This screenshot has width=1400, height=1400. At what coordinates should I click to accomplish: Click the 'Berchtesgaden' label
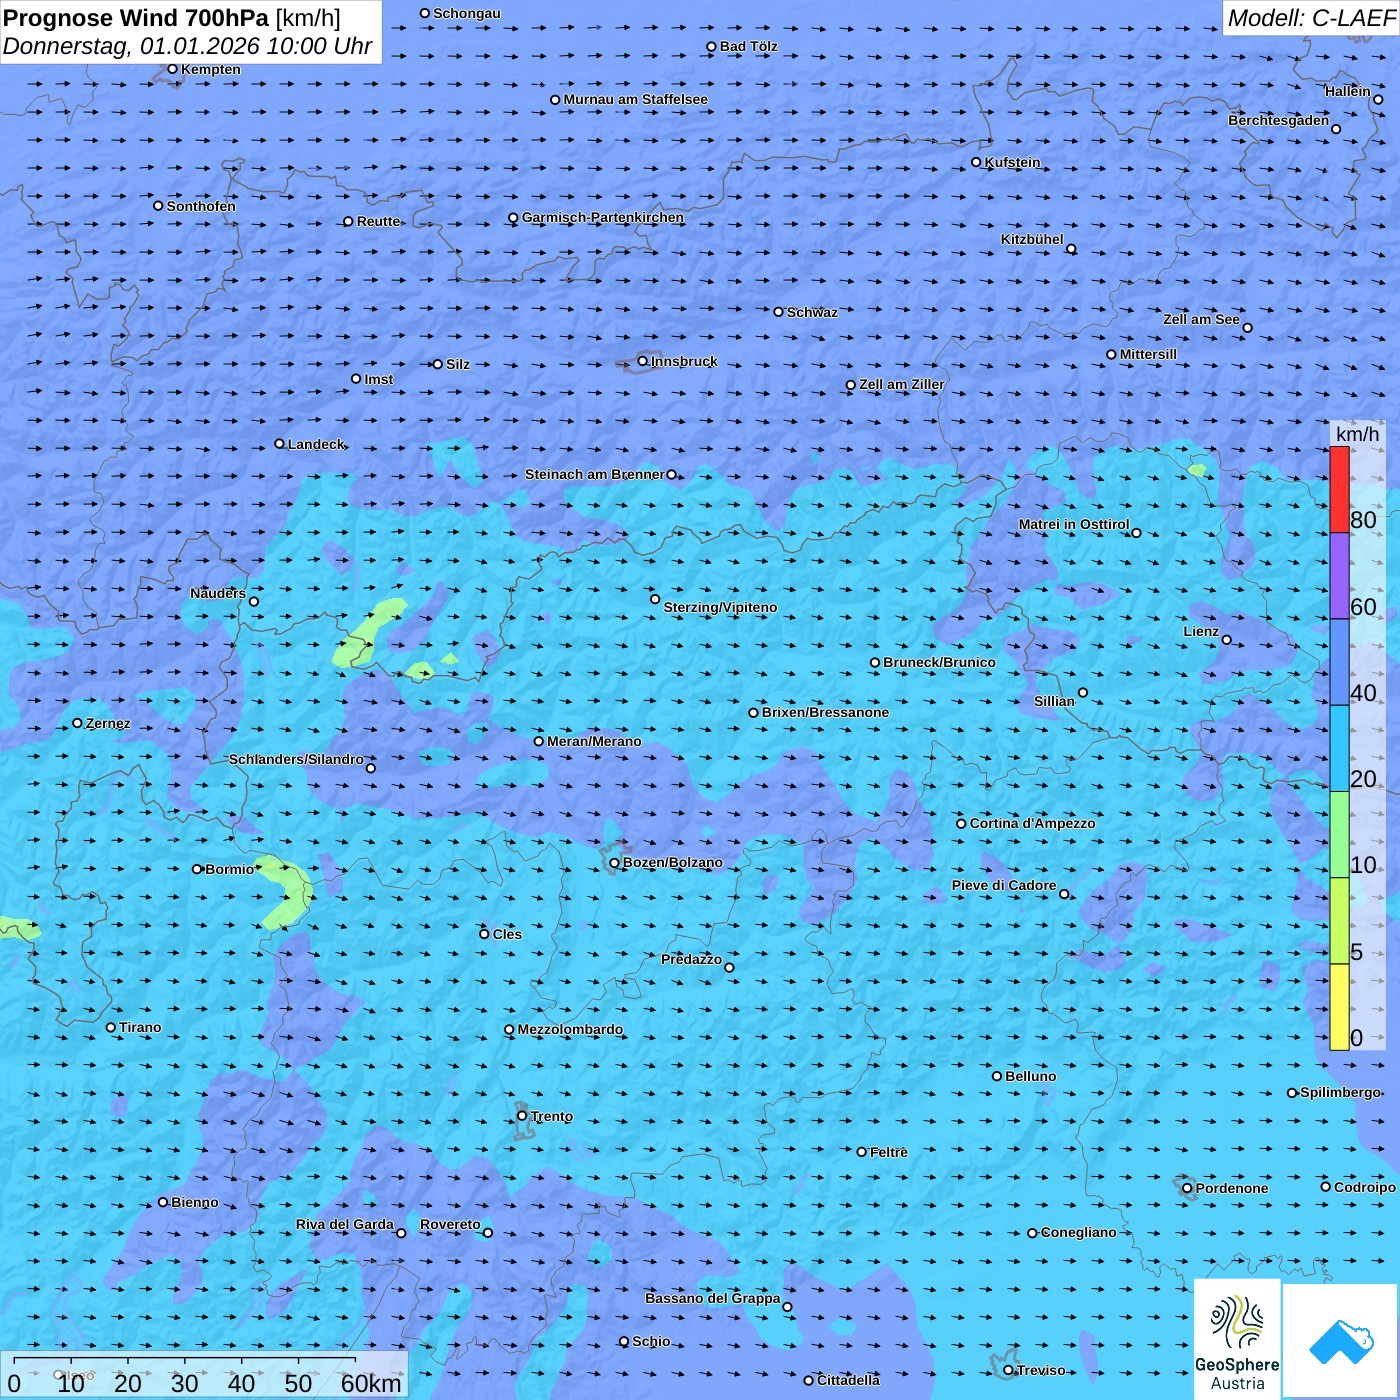(x=1278, y=120)
